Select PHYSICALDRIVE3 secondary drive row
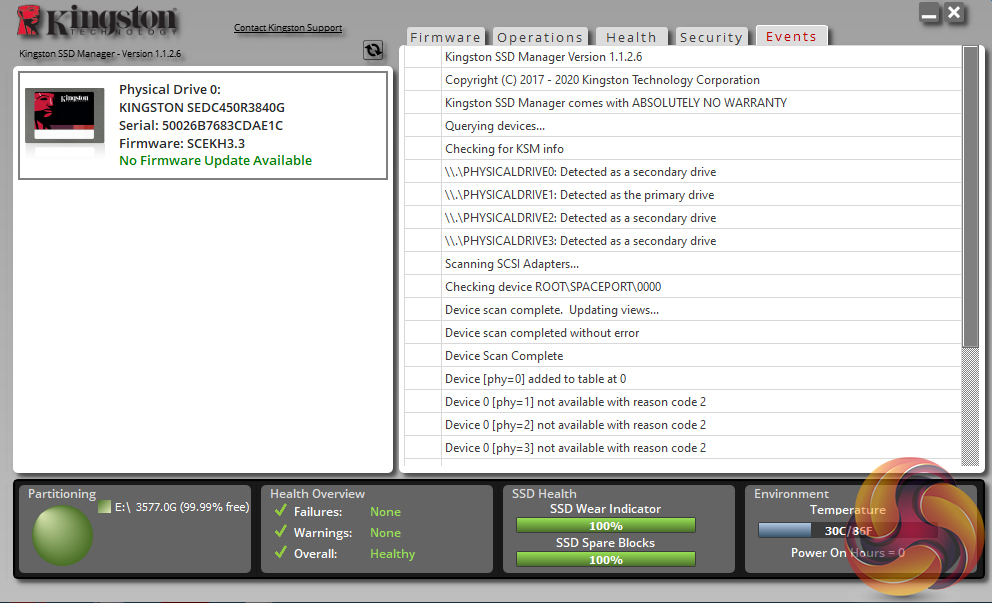This screenshot has height=603, width=992. click(x=683, y=241)
